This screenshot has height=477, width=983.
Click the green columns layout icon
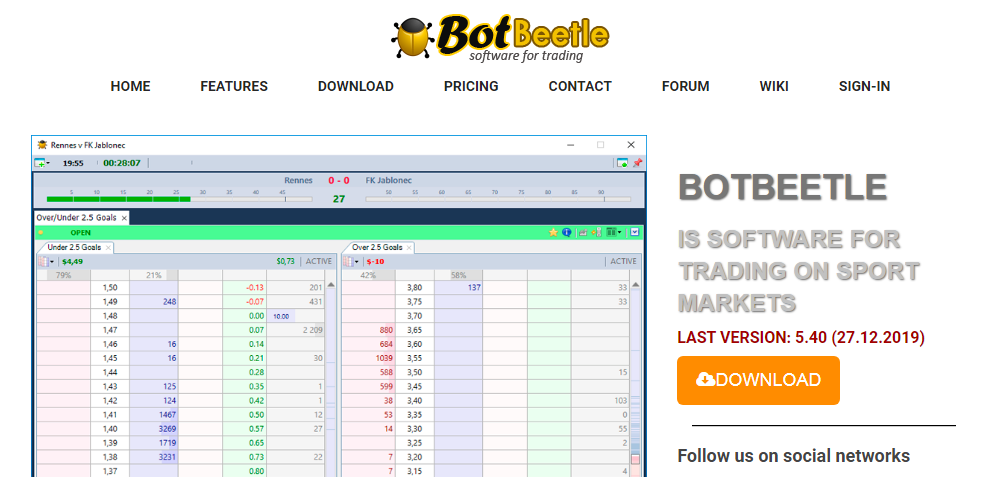[x=611, y=232]
